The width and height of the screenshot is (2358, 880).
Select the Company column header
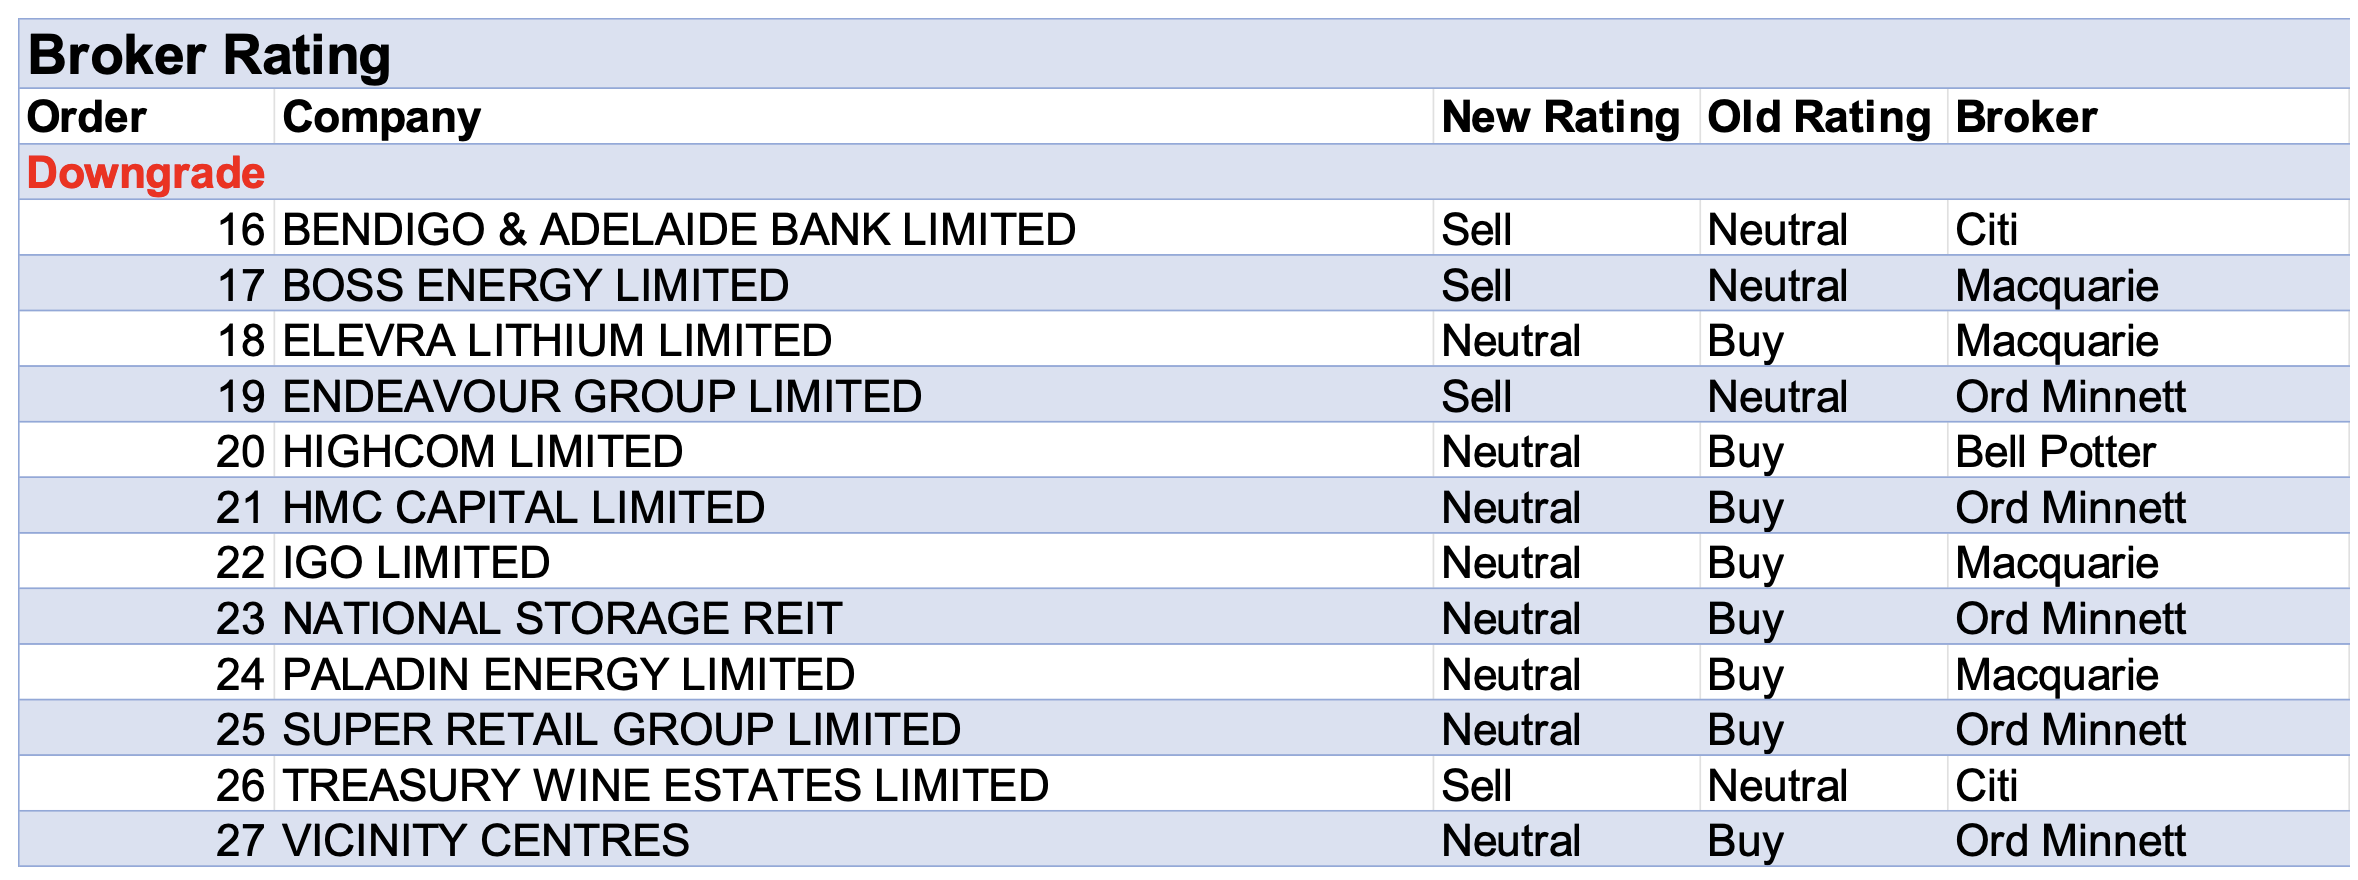[382, 117]
